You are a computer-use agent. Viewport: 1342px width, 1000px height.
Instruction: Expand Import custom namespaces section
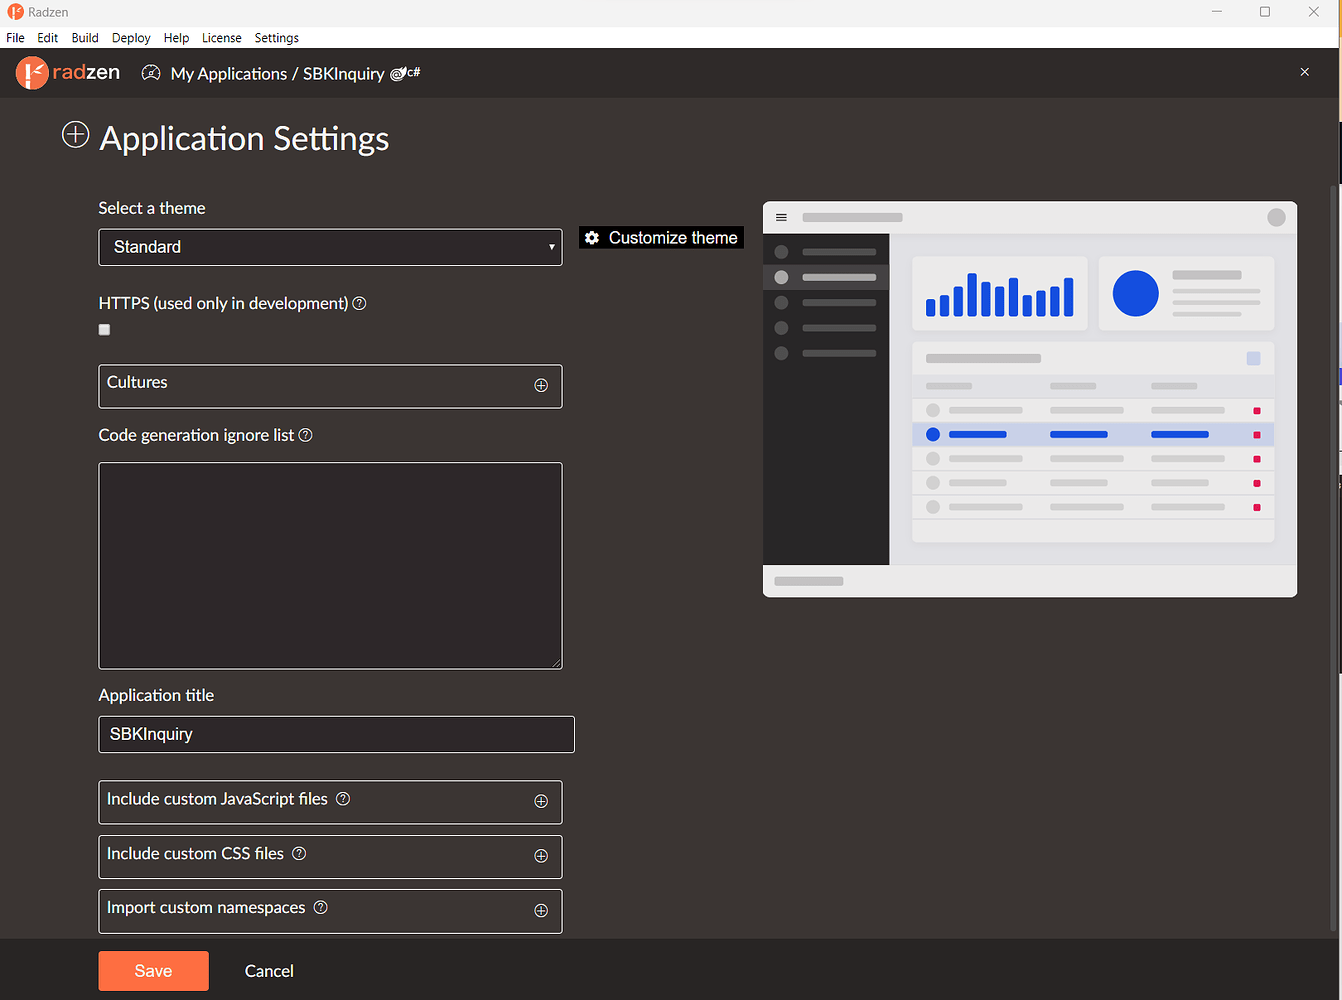click(541, 911)
